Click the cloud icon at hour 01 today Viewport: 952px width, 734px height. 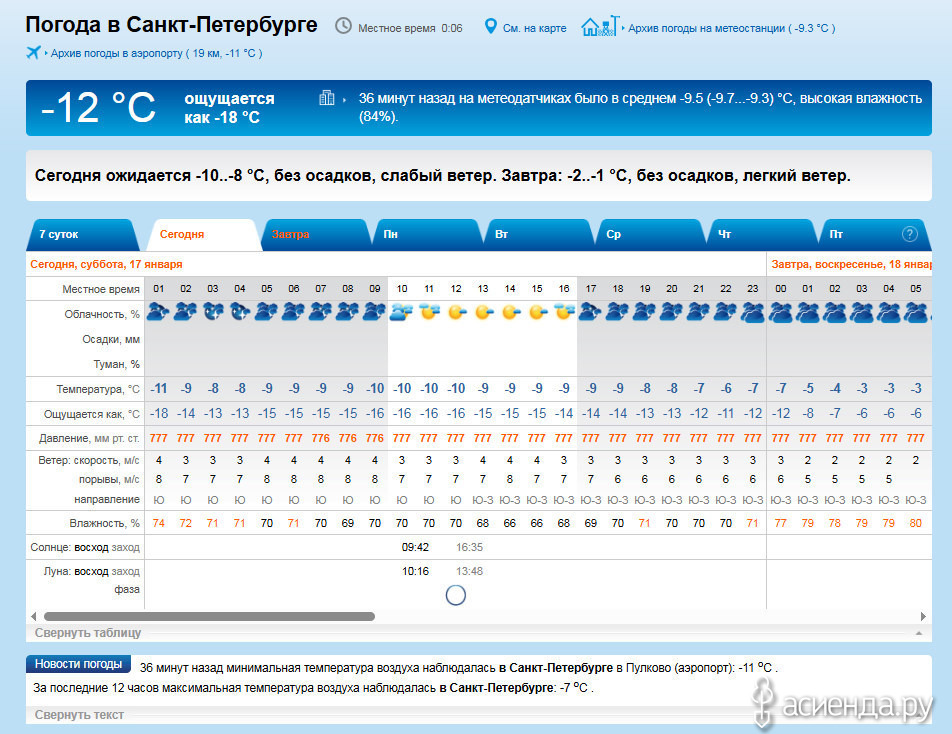click(x=158, y=312)
